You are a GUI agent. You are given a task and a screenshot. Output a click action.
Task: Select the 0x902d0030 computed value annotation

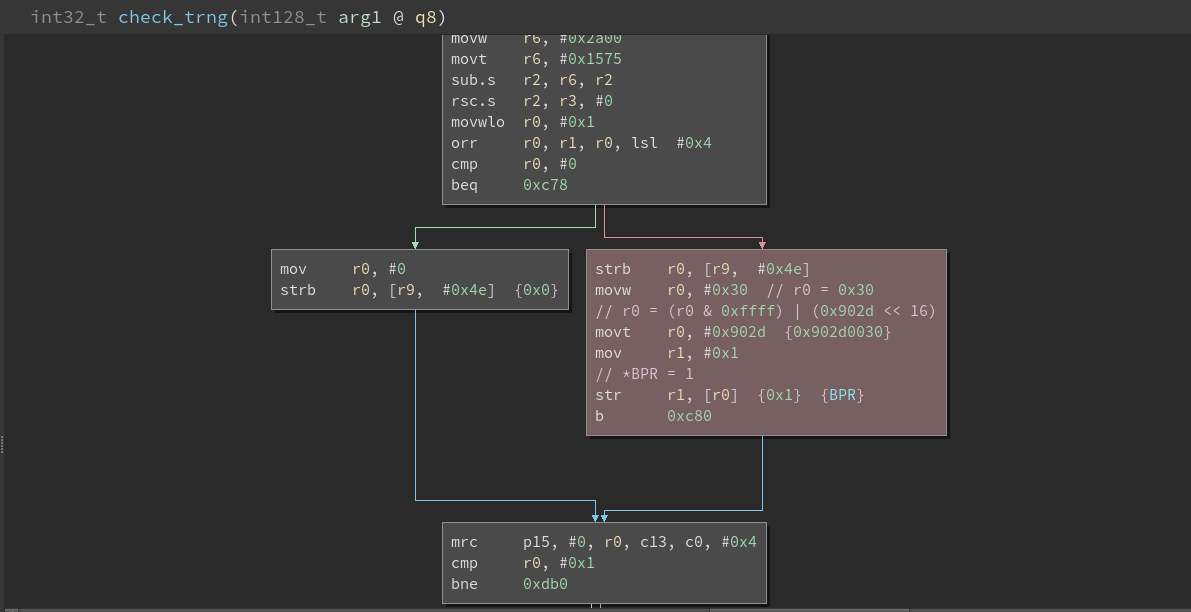point(838,332)
